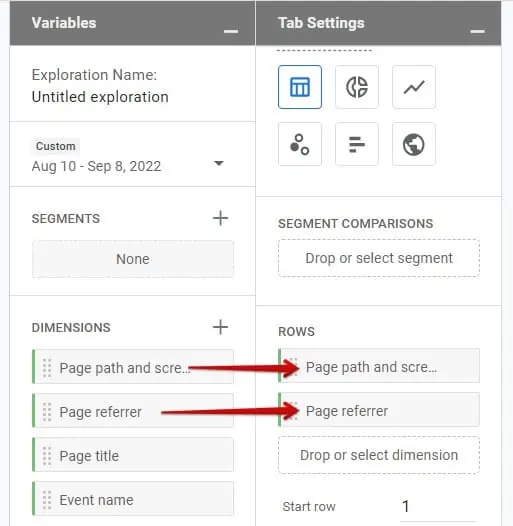
Task: Select the Geo map visualization icon
Action: pos(414,144)
